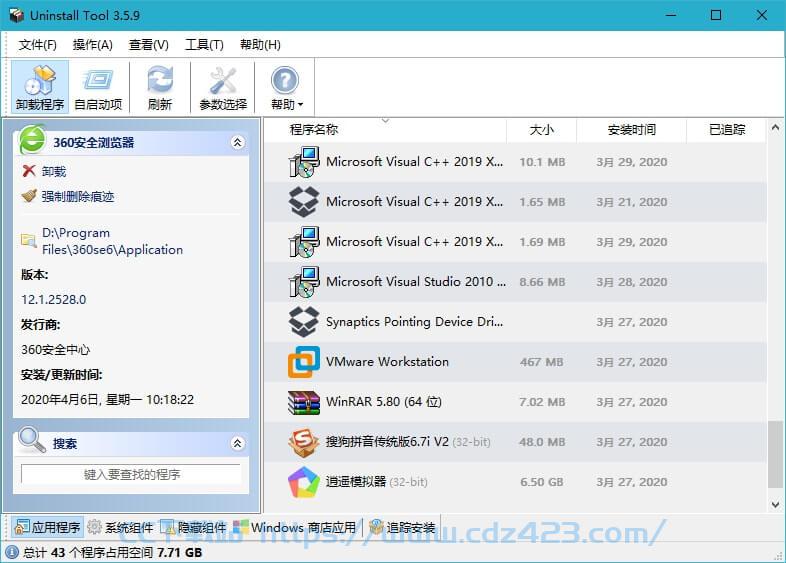
Task: Switch to the 系统组件 tab
Action: click(120, 527)
